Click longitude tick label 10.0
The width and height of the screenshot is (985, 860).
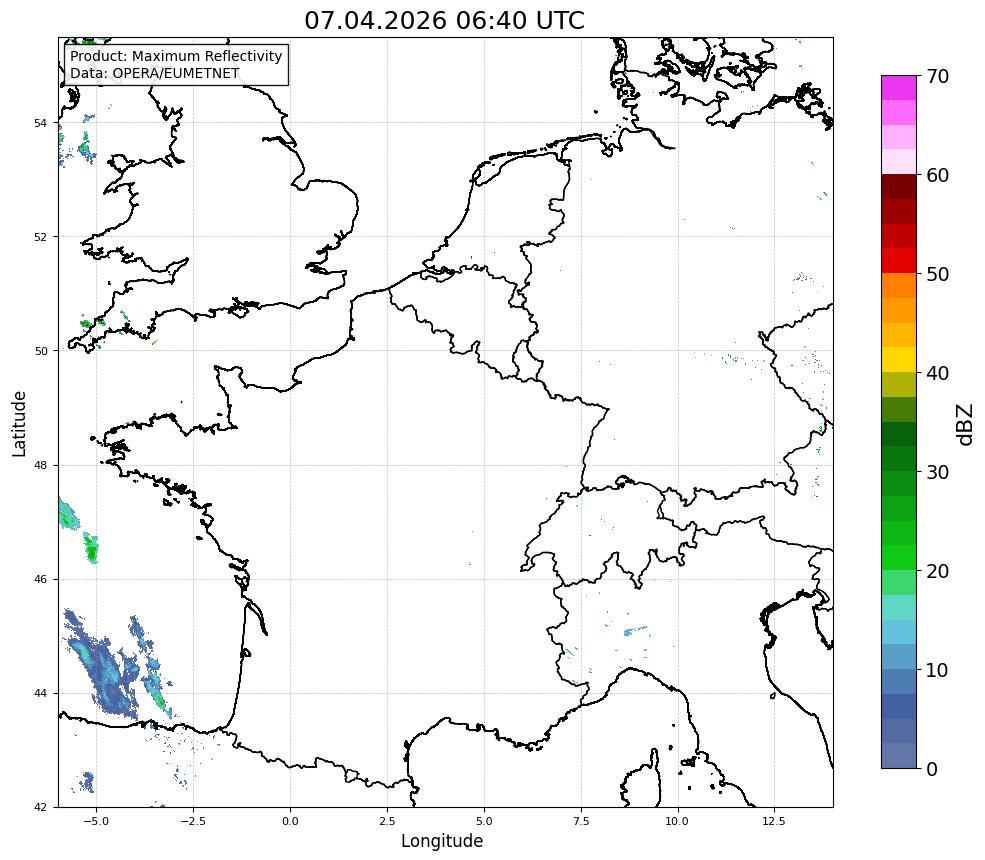pyautogui.click(x=677, y=821)
